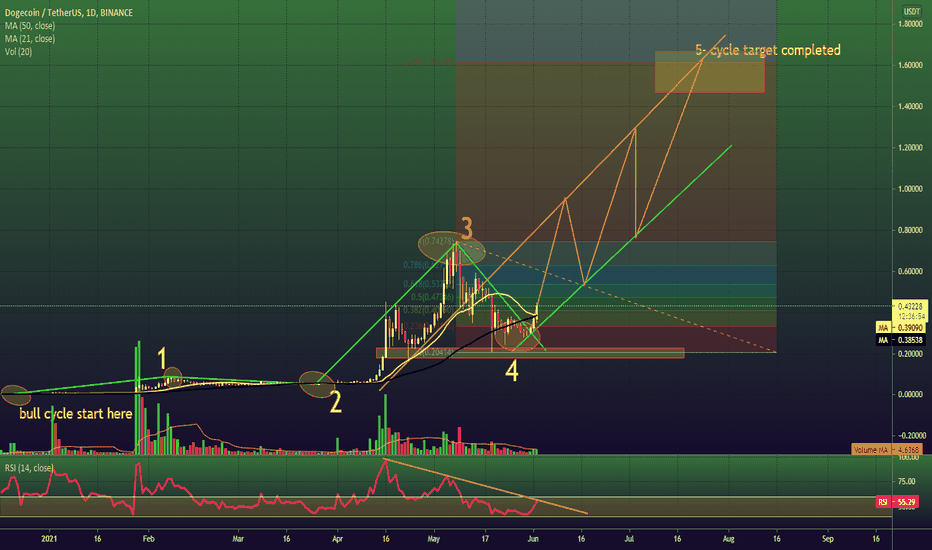Click the 1.20000 price scale label
Viewport: 932px width, 550px height.
(x=911, y=147)
